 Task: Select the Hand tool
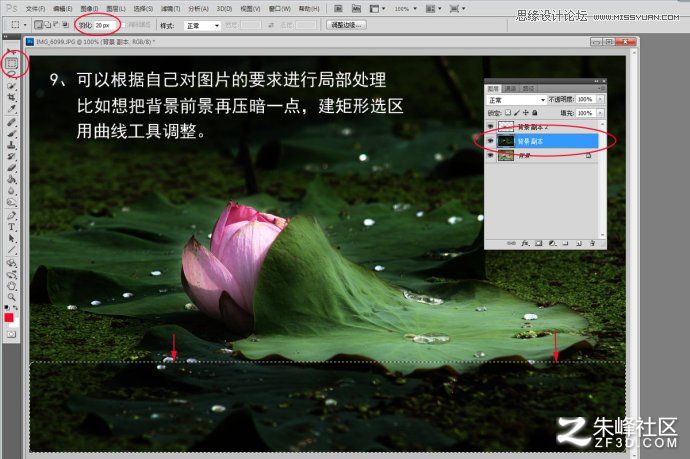pos(11,286)
